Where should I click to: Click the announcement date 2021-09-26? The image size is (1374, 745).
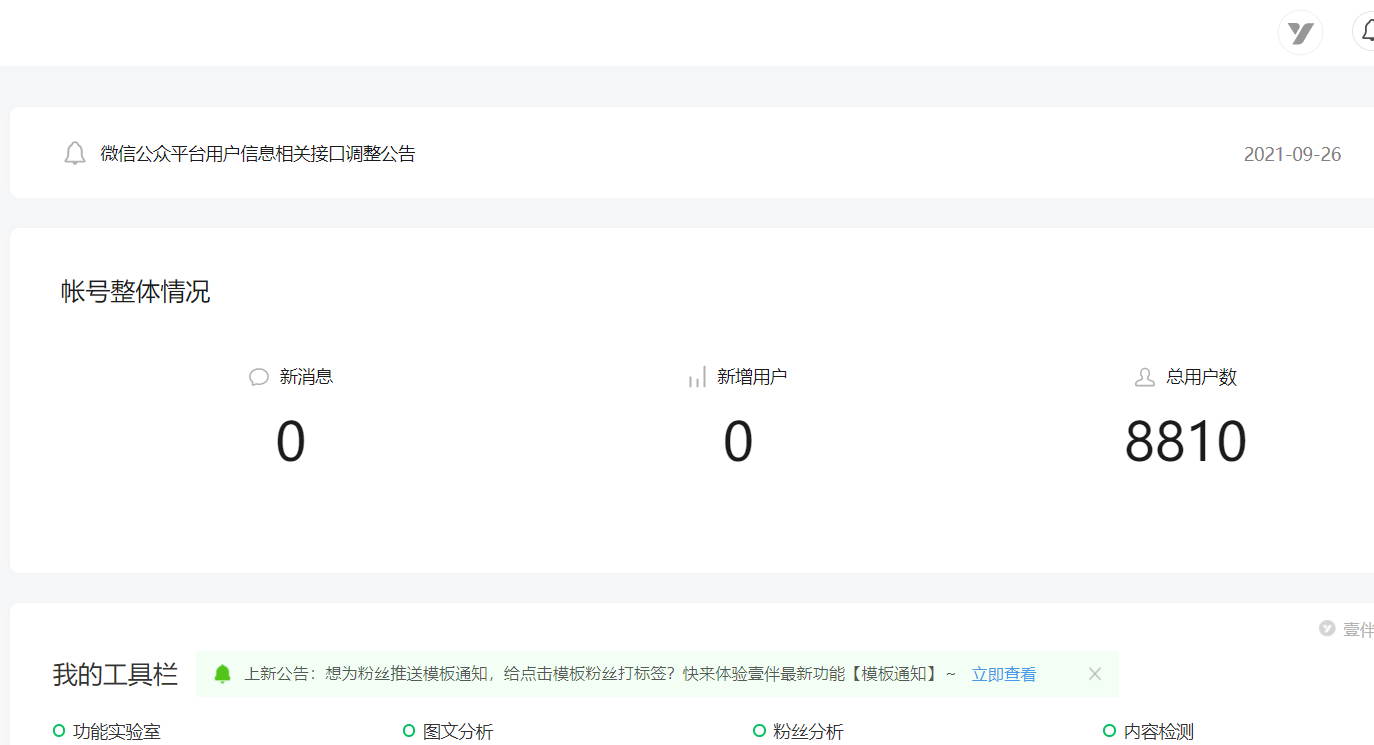[1292, 155]
